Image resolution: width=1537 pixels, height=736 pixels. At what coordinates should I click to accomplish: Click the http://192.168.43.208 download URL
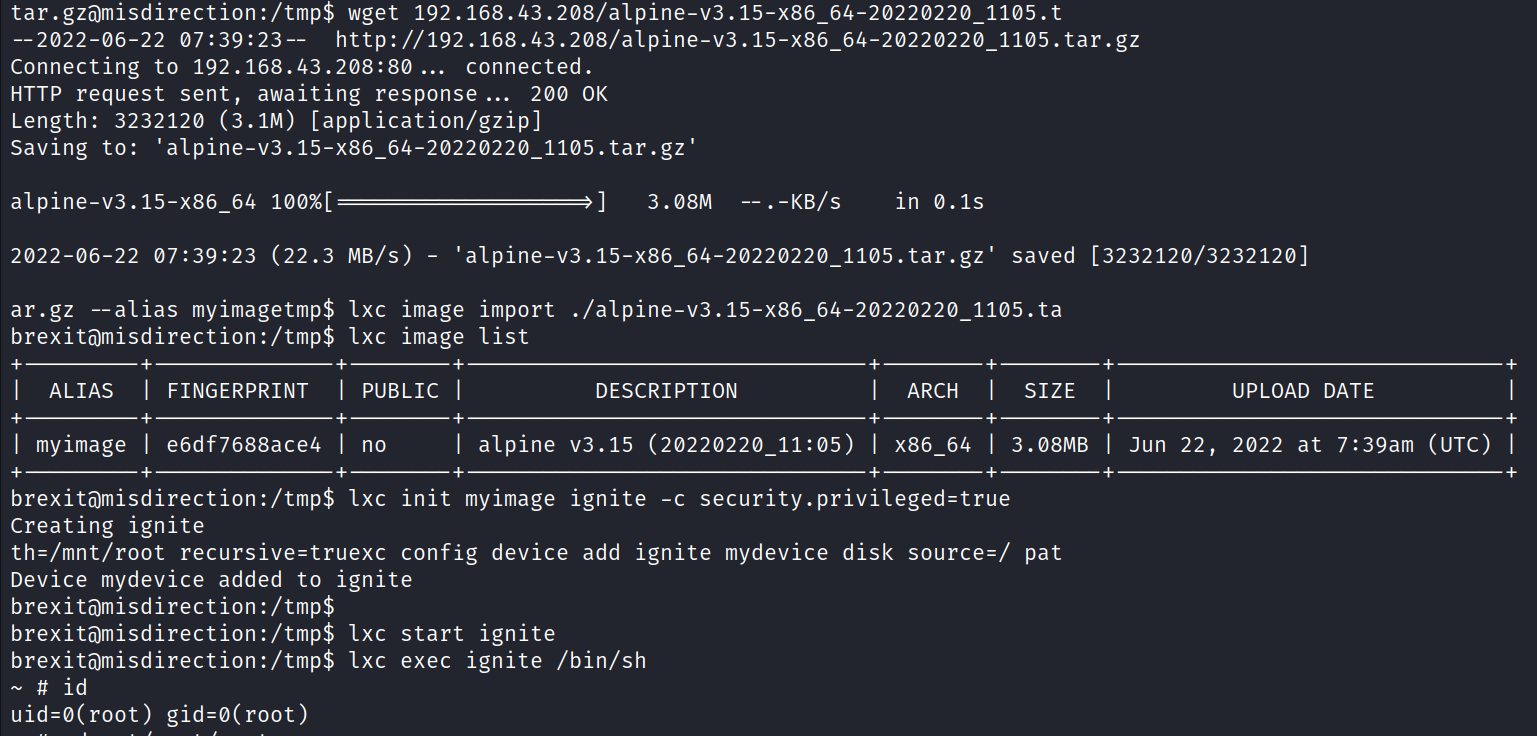coord(737,40)
